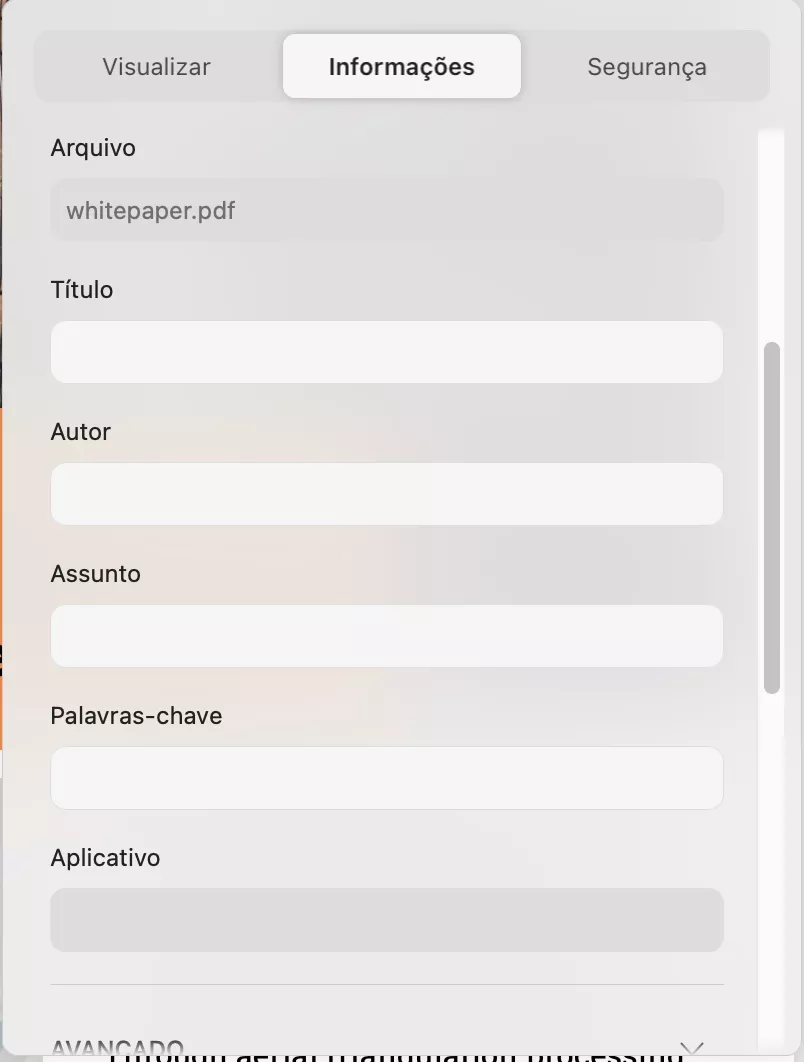Focus the Título text field
Screen dimensions: 804x1062
(x=386, y=352)
